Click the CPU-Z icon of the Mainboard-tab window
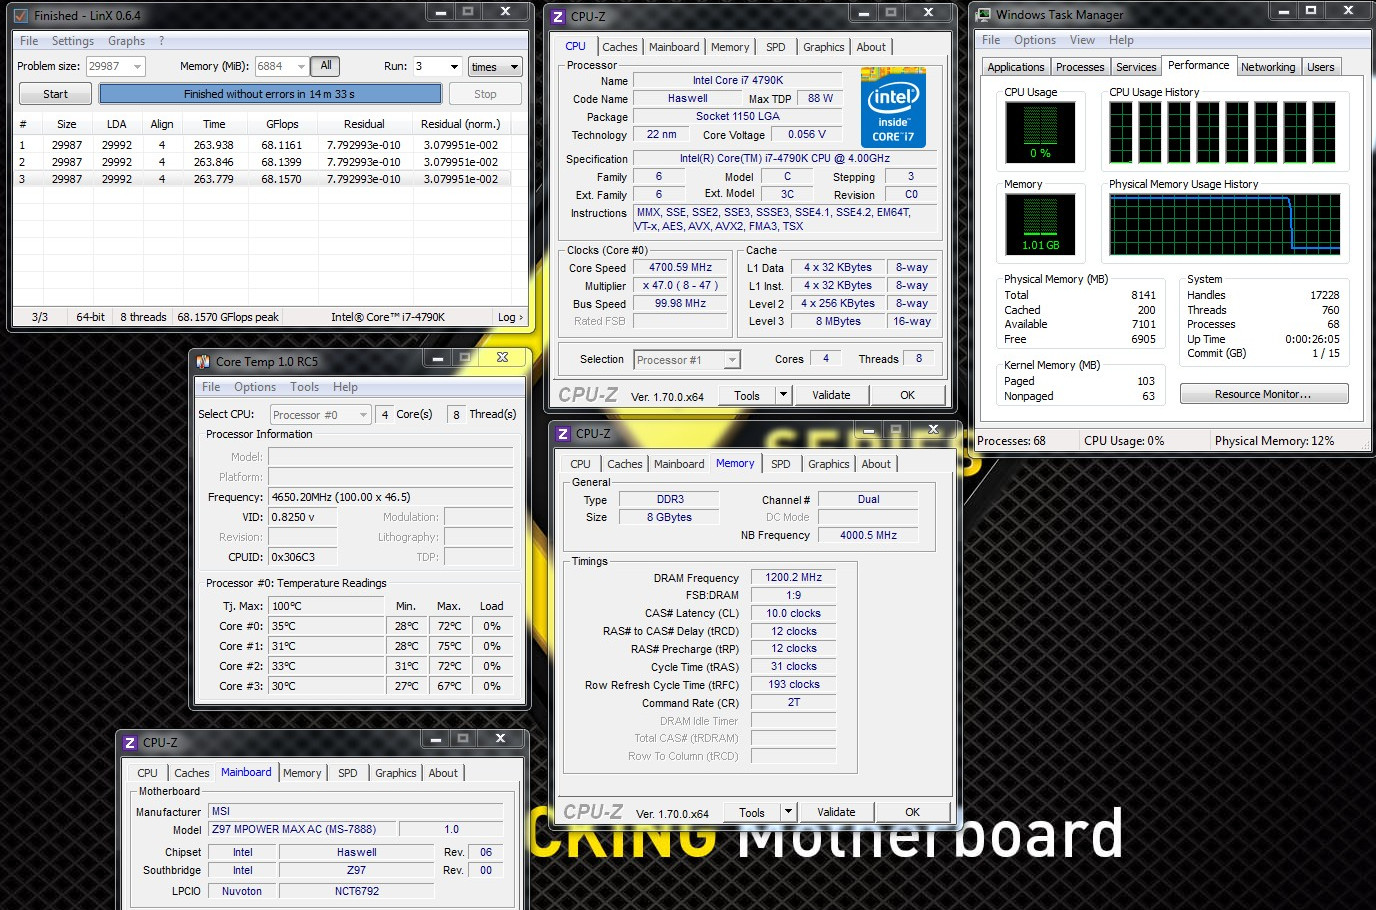Image resolution: width=1376 pixels, height=910 pixels. (130, 742)
